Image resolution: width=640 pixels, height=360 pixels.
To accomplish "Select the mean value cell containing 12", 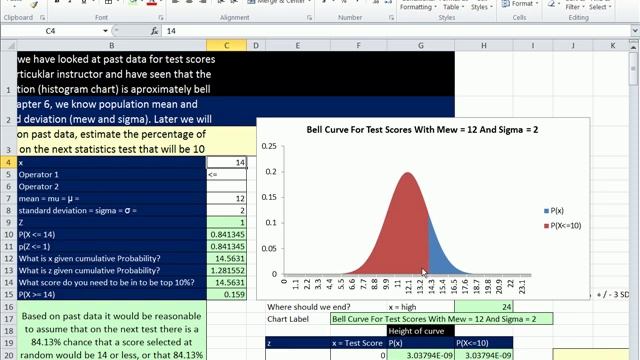I will point(227,198).
